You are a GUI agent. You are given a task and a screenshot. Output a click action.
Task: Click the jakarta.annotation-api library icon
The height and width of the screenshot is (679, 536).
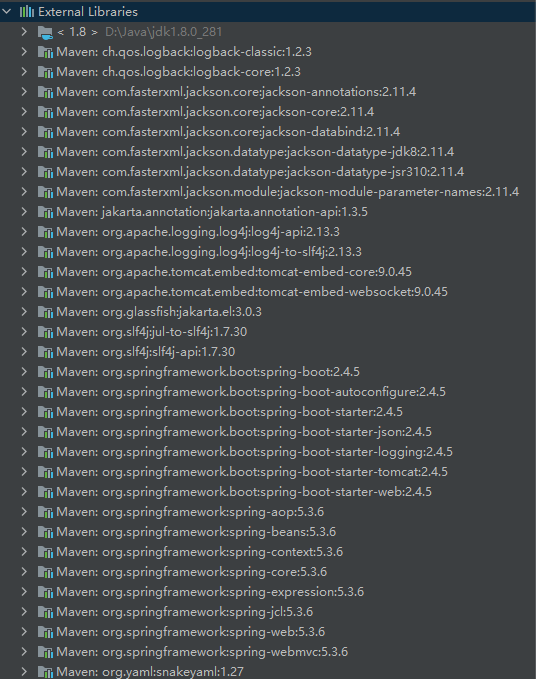coord(45,212)
